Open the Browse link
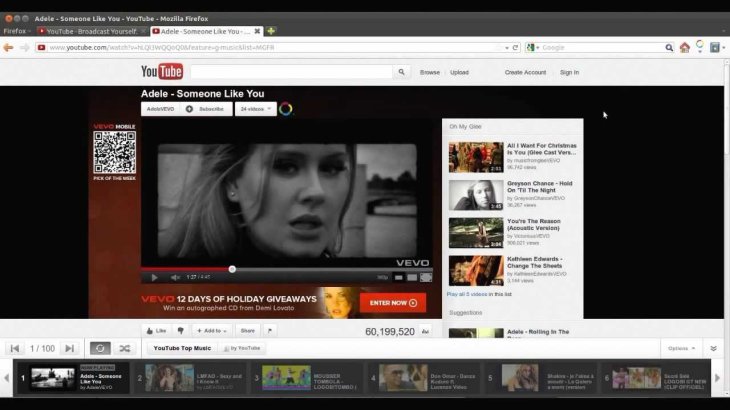 tap(430, 73)
